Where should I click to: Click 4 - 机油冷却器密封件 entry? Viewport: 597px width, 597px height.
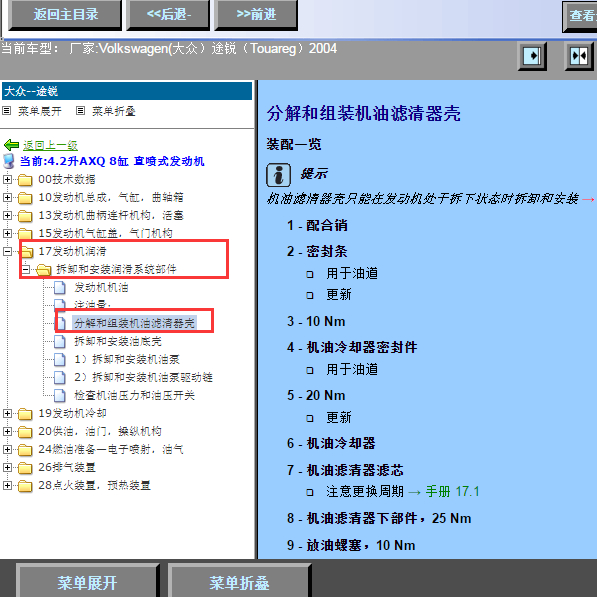(352, 347)
